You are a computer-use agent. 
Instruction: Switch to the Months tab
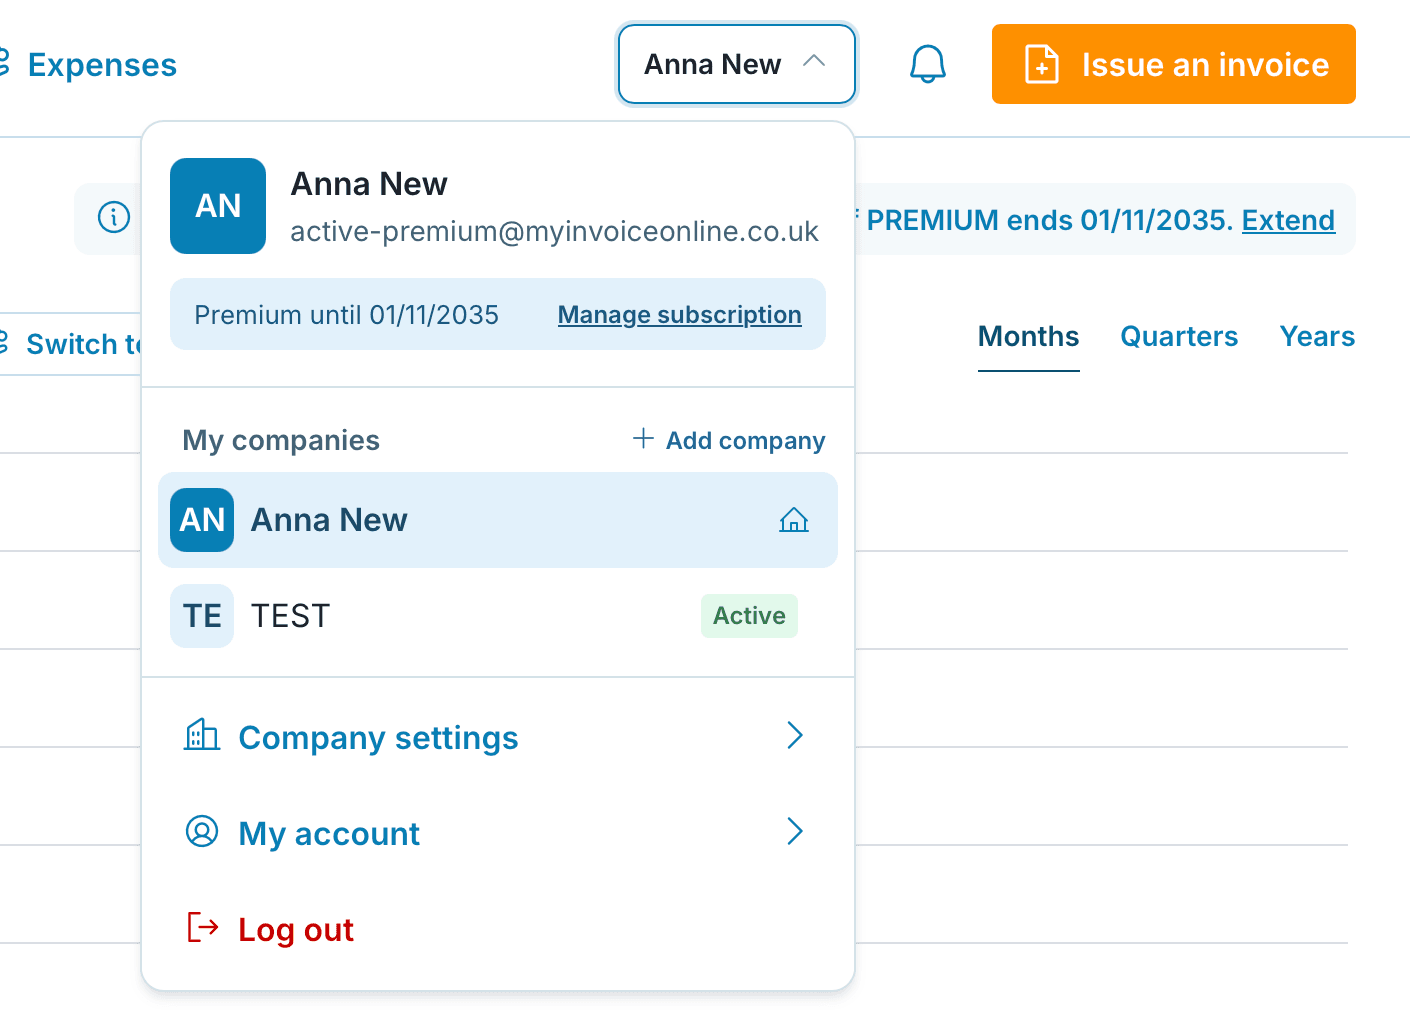point(1029,337)
